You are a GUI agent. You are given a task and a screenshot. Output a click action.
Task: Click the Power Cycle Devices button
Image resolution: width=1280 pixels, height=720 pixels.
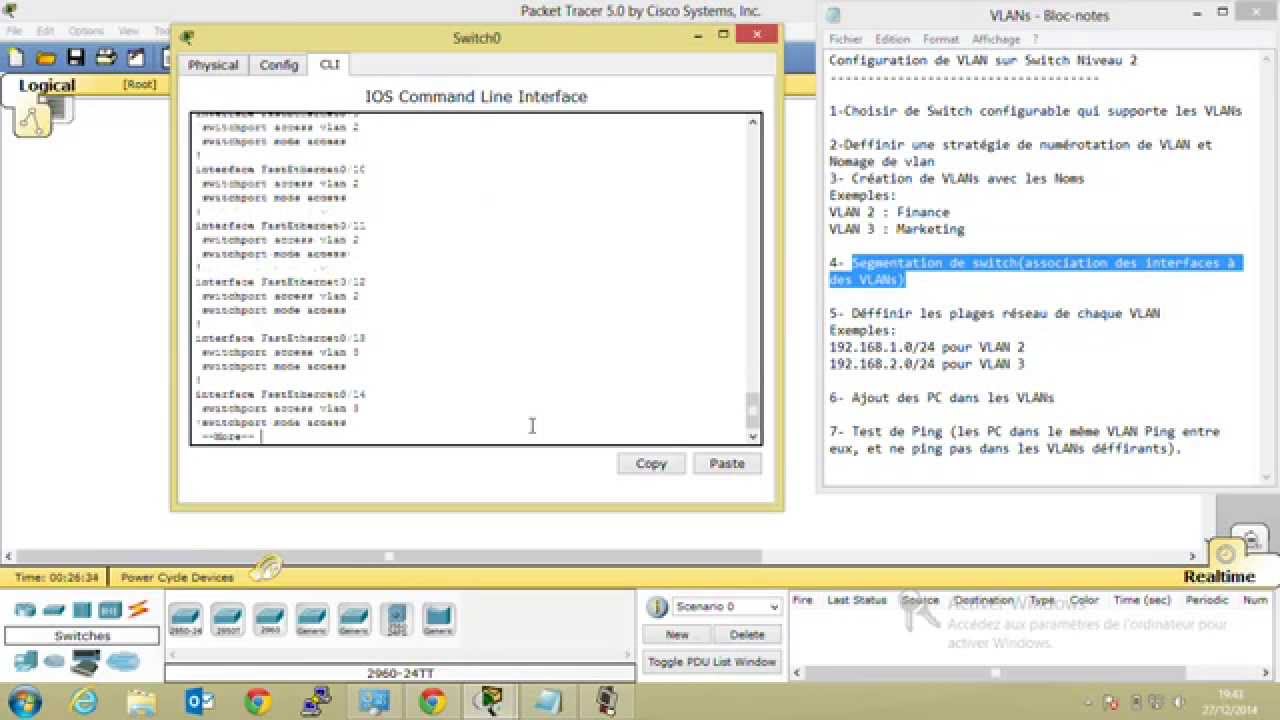[x=177, y=577]
